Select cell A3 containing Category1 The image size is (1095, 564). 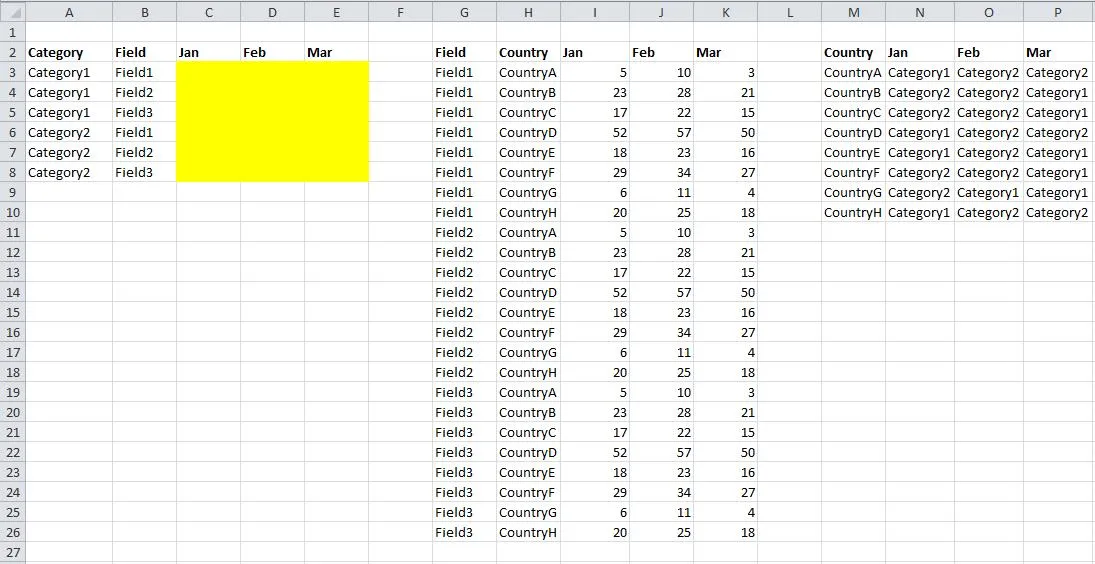click(68, 72)
